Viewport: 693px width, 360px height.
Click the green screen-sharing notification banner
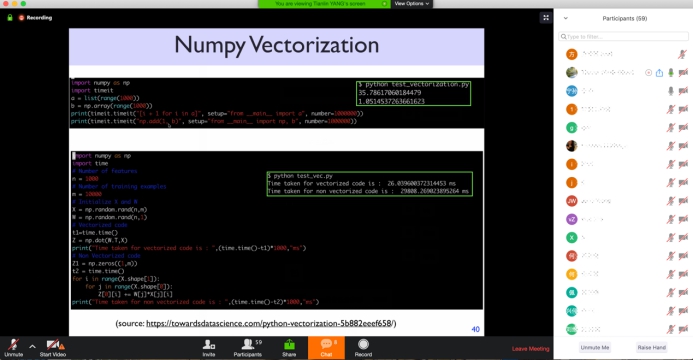pyautogui.click(x=324, y=4)
